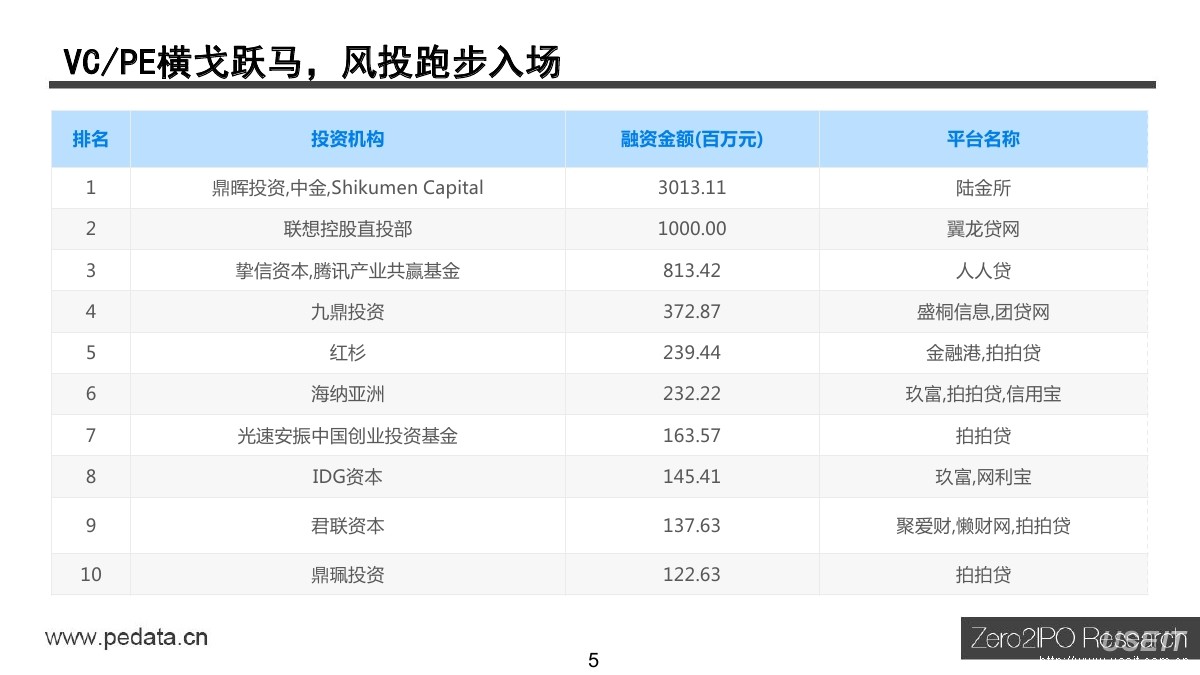Image resolution: width=1200 pixels, height=675 pixels.
Task: Select the '红杉' investor cell
Action: [x=347, y=353]
